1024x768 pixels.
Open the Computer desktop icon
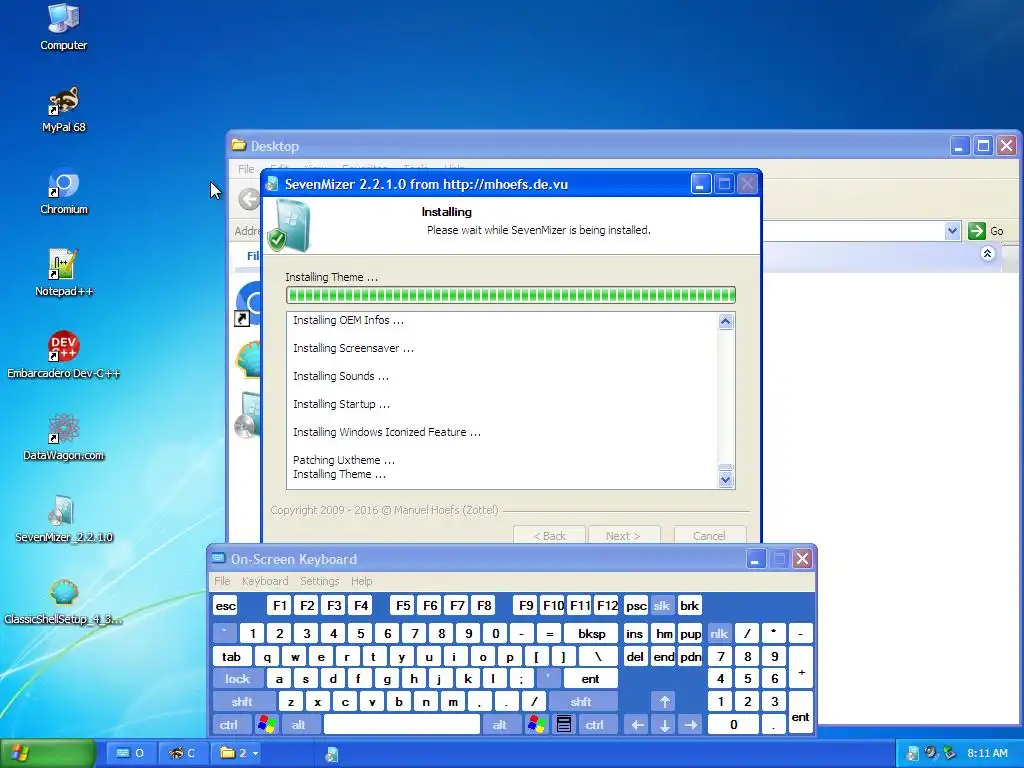coord(63,26)
